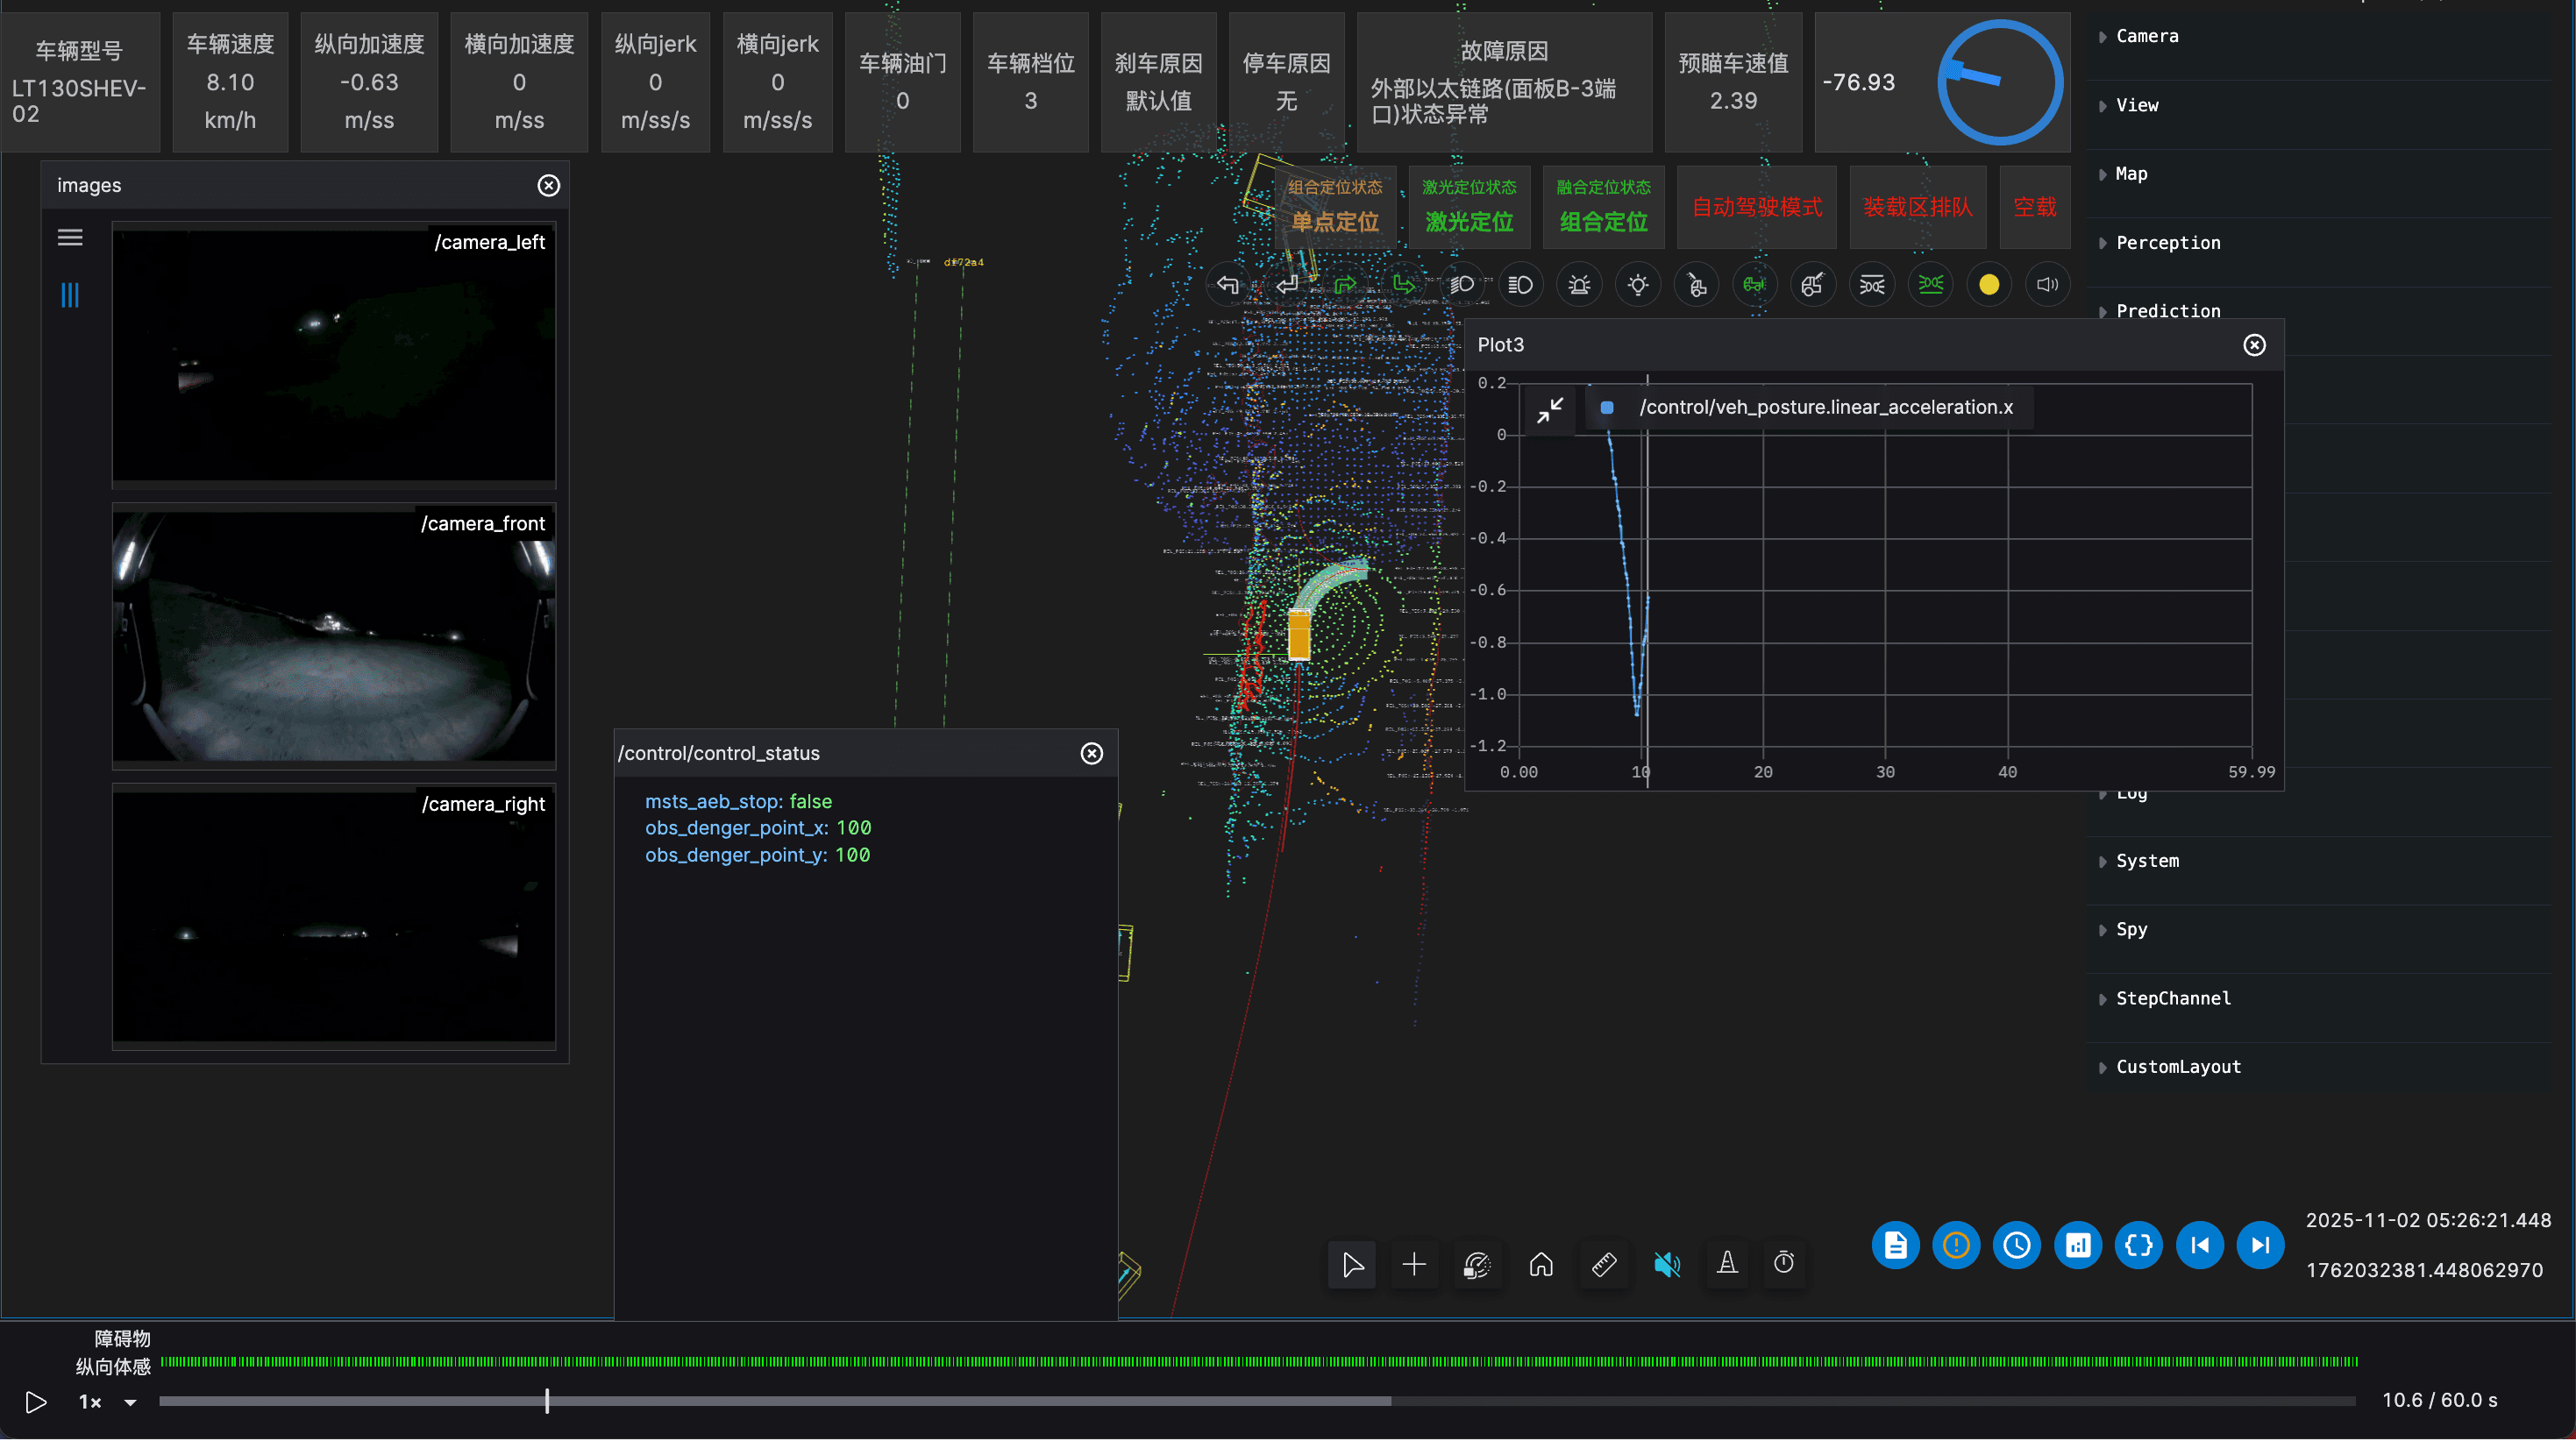
Task: Click the beacon warning light icon
Action: coord(1579,285)
